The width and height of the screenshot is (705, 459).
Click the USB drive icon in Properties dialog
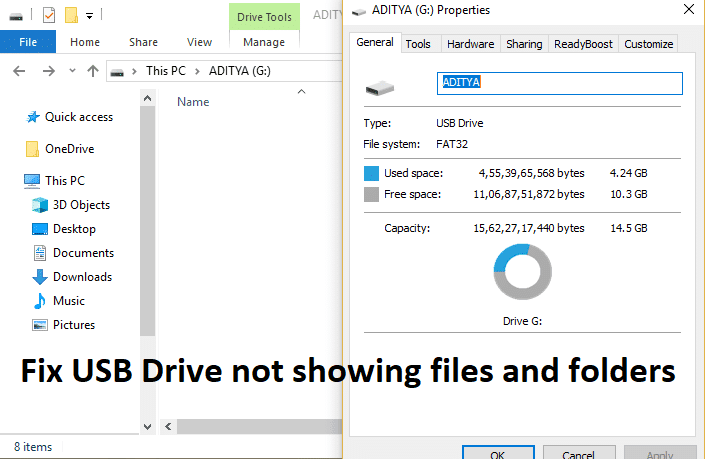tap(380, 88)
